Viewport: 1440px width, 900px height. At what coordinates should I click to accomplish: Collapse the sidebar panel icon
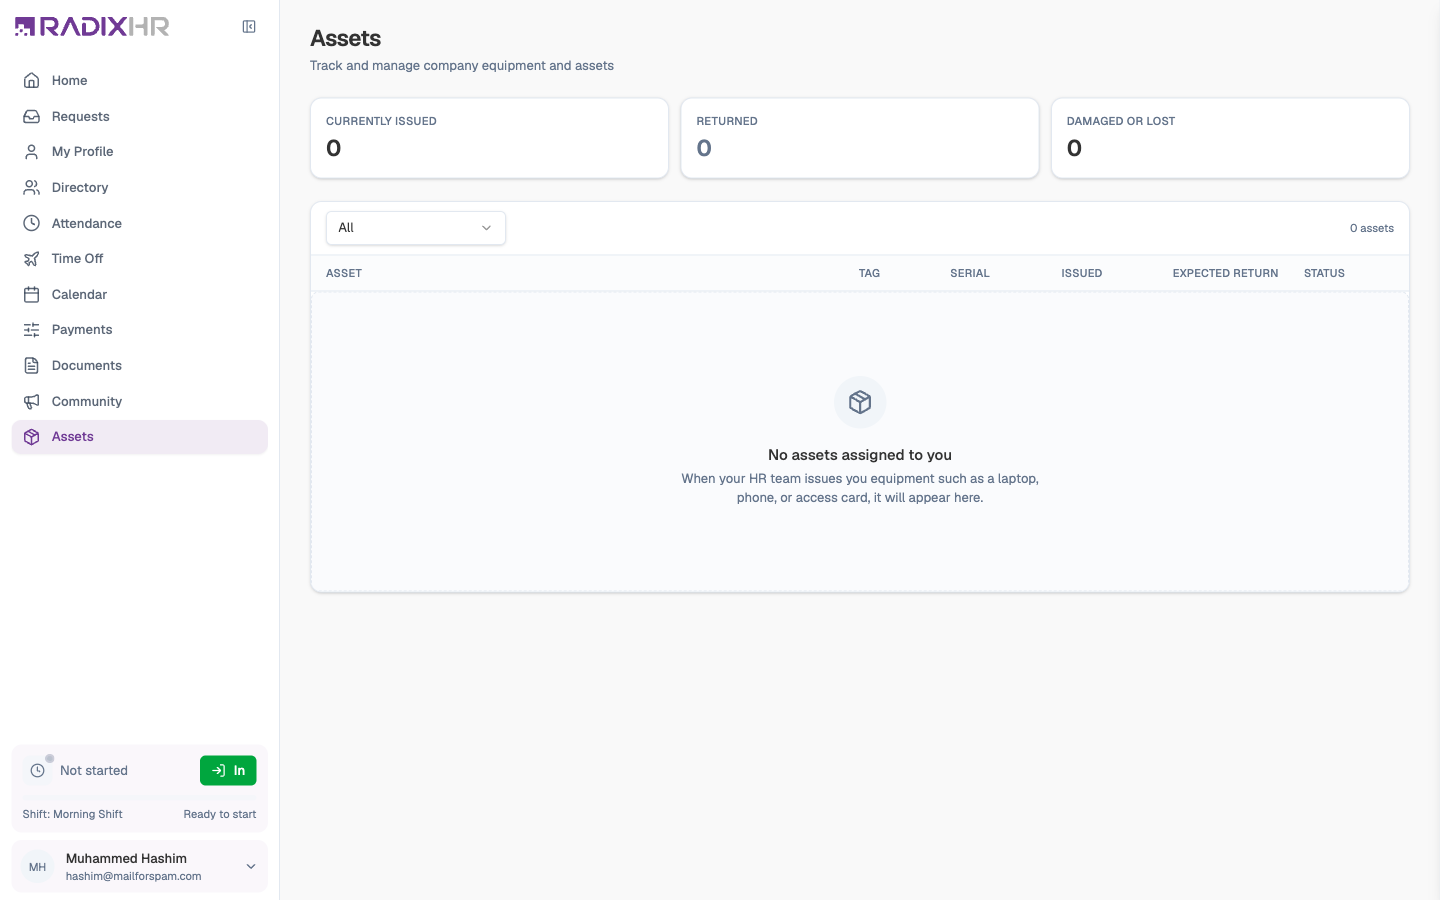click(249, 27)
